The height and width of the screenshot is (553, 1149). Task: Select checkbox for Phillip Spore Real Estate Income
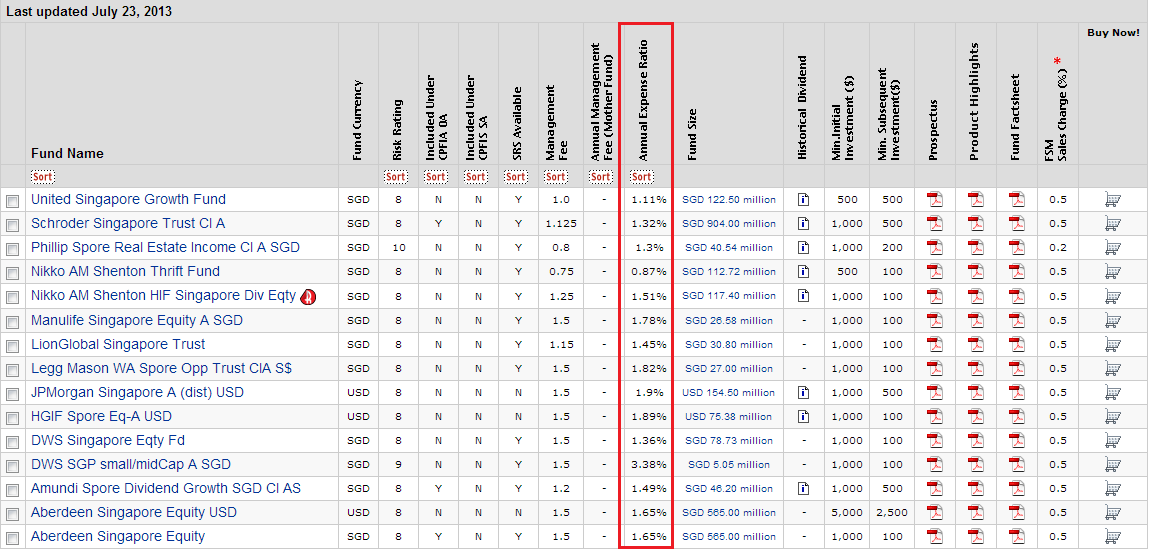(x=12, y=250)
